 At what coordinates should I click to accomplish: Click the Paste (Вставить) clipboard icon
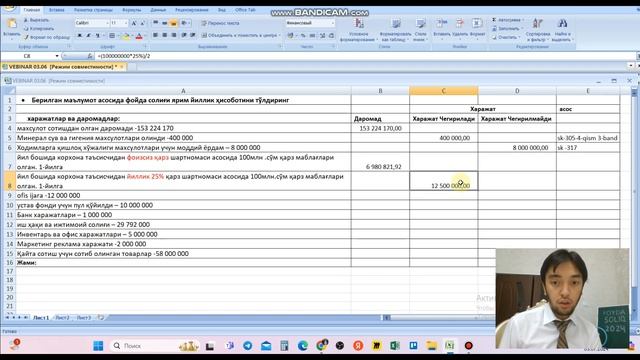12,24
